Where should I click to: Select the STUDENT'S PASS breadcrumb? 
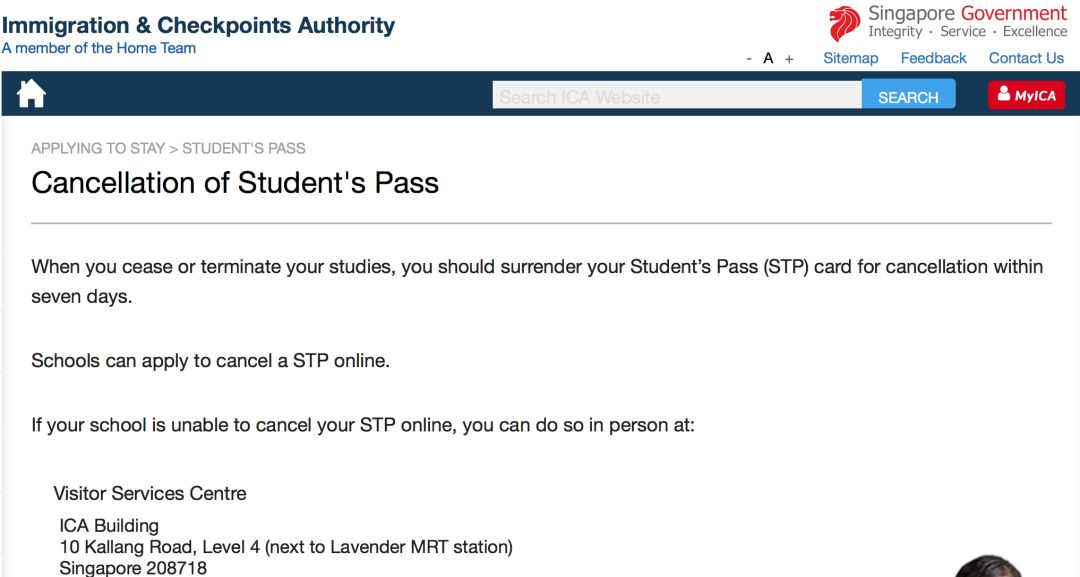[x=244, y=148]
